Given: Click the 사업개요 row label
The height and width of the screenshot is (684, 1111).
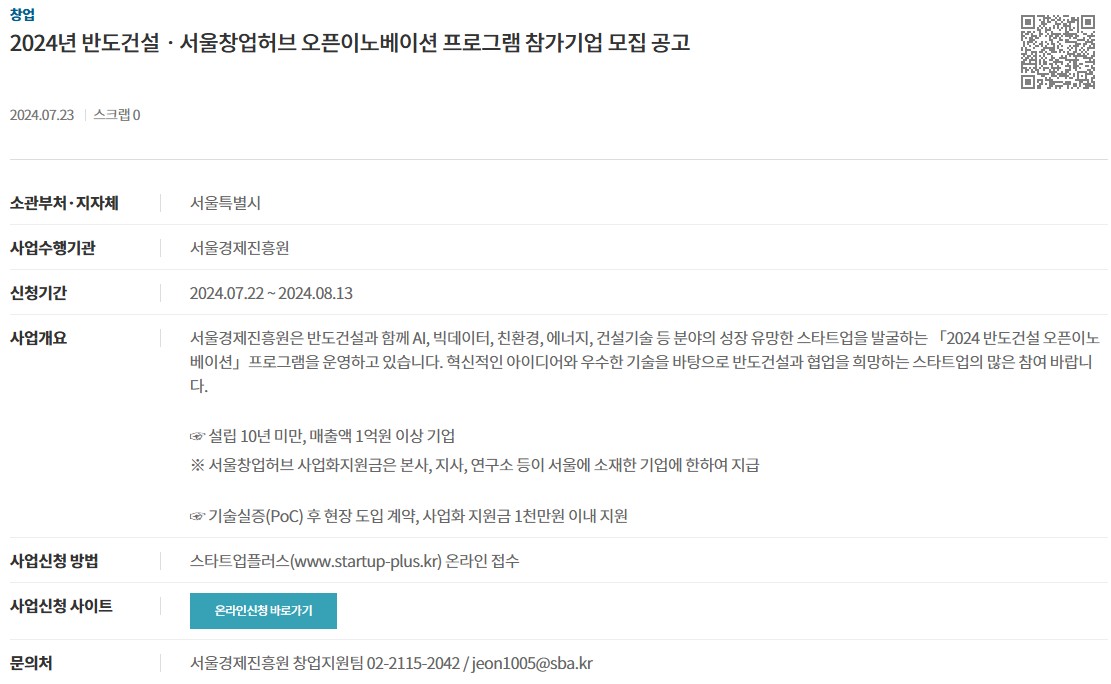Looking at the screenshot, I should (38, 338).
